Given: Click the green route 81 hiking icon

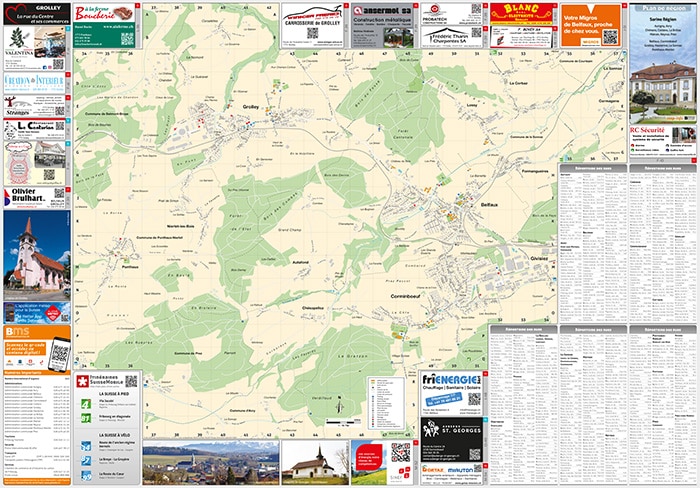Looking at the screenshot, I should 86,418.
